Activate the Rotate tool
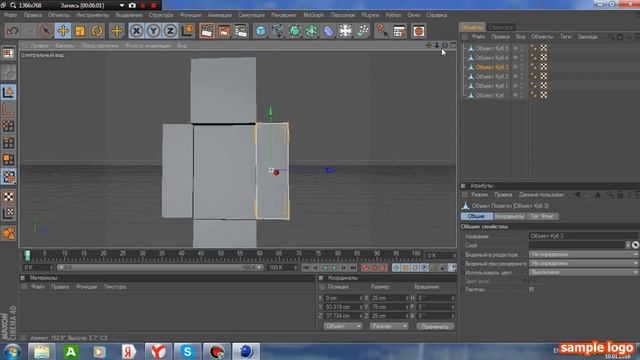Viewport: 640px width, 360px height. [97, 31]
